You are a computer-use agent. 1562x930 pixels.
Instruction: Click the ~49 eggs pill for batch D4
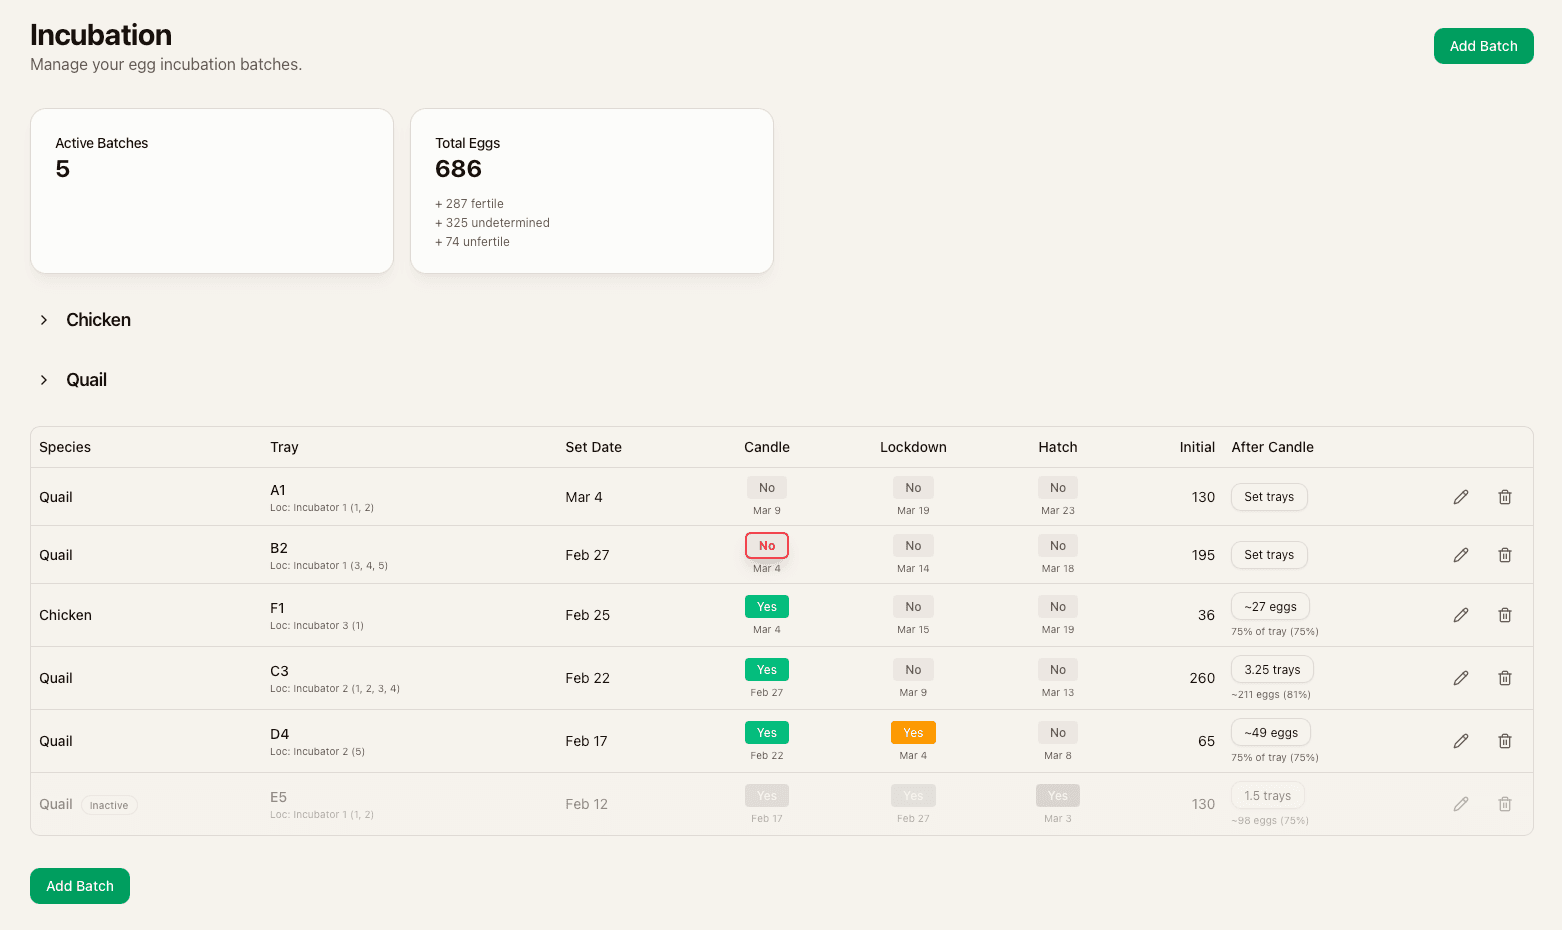click(x=1270, y=732)
